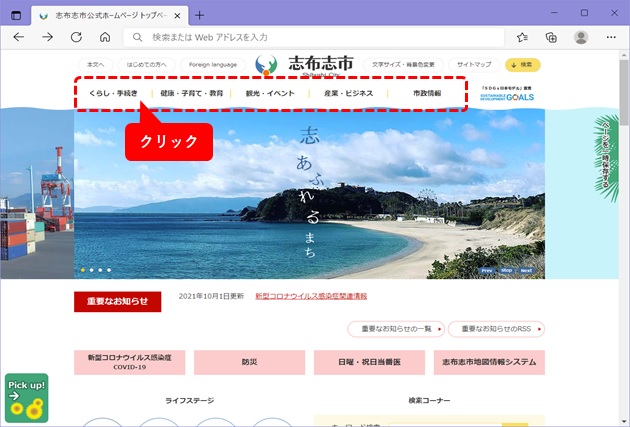630x427 pixels.
Task: Open the 産業・ビジネス menu
Action: click(348, 93)
